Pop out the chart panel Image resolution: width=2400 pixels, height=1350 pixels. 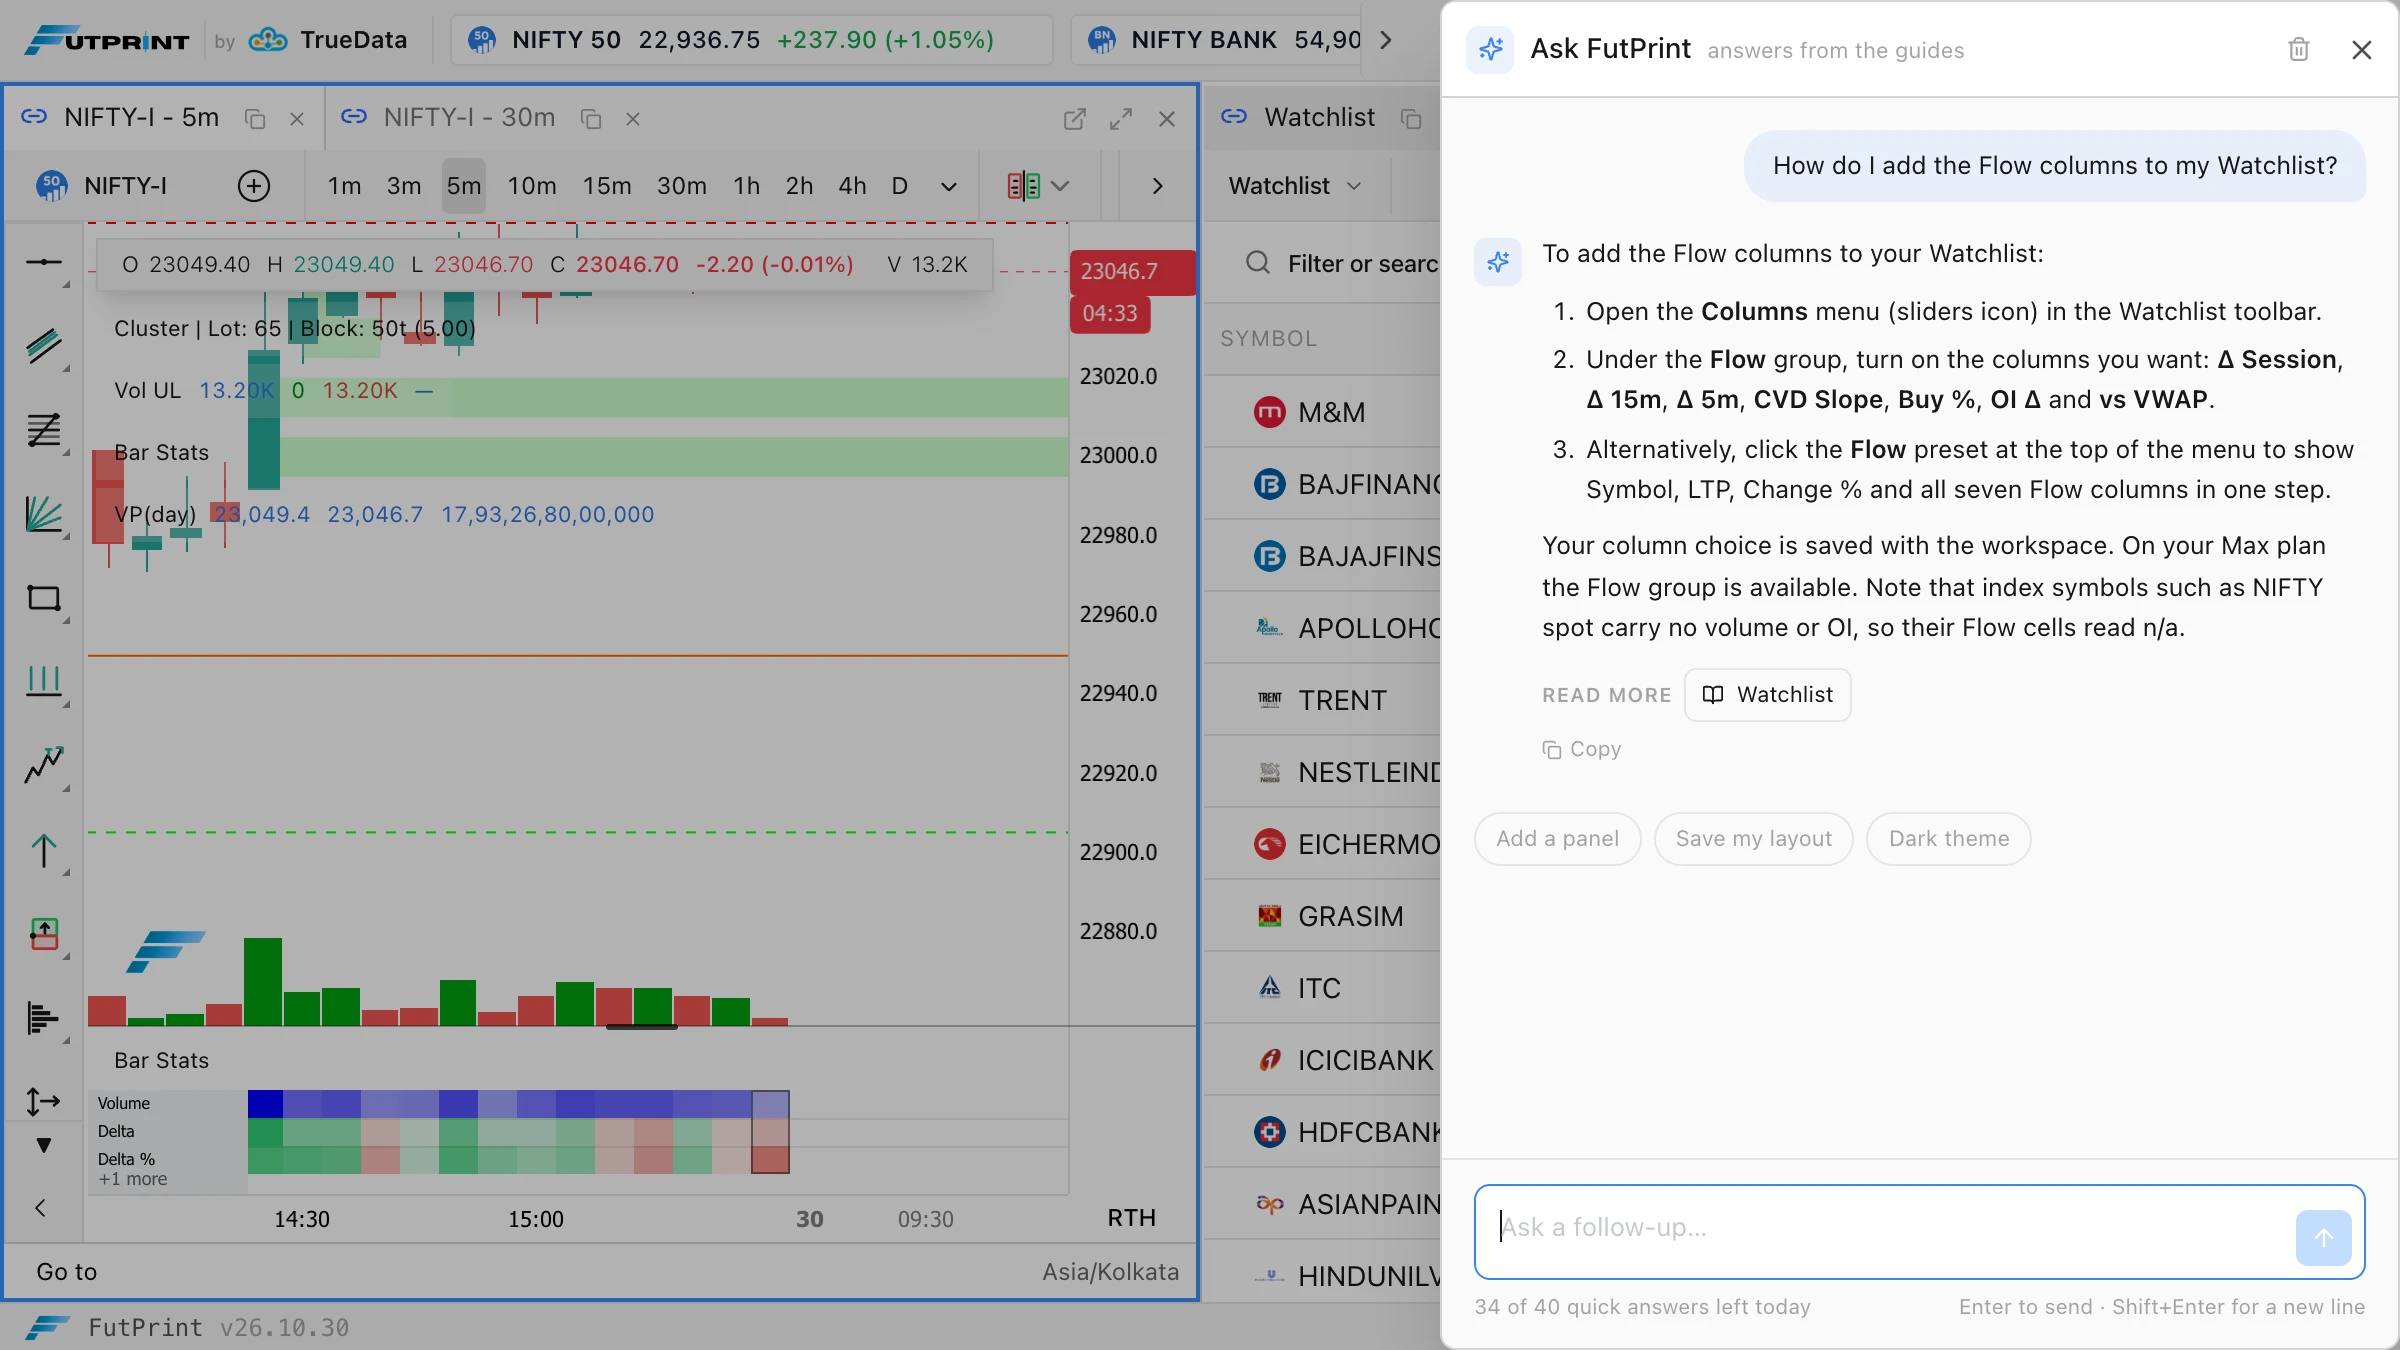point(1075,119)
